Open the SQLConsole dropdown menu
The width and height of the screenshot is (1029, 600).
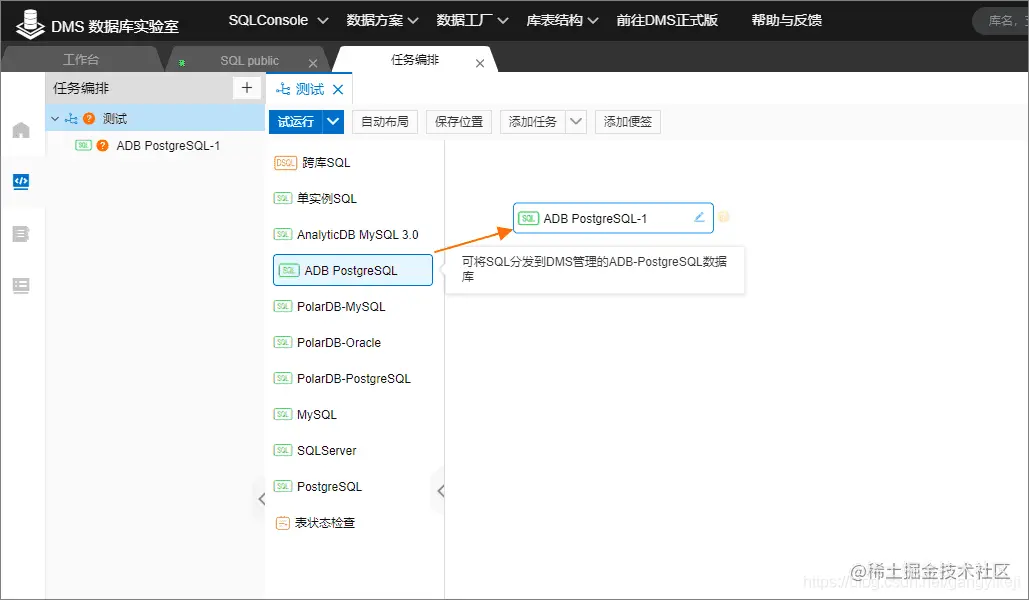[278, 20]
